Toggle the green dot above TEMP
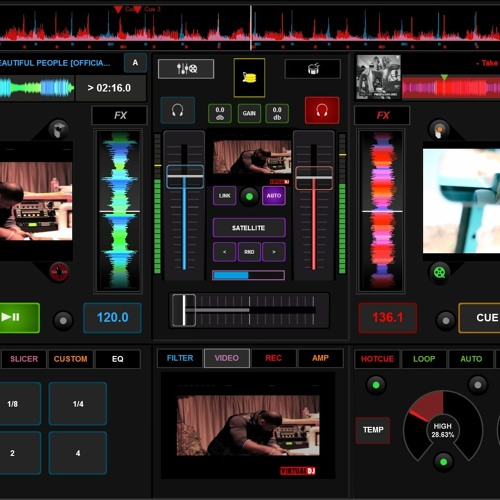 pos(376,385)
